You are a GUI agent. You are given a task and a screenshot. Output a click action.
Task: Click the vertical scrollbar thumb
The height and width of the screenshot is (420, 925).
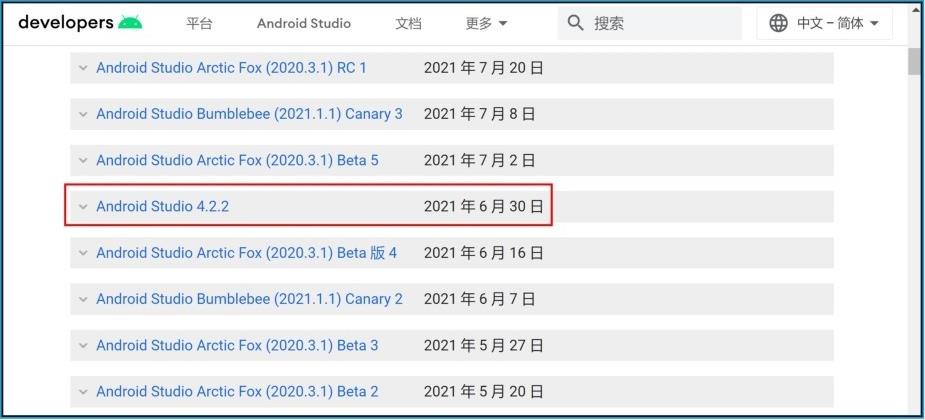(x=914, y=61)
